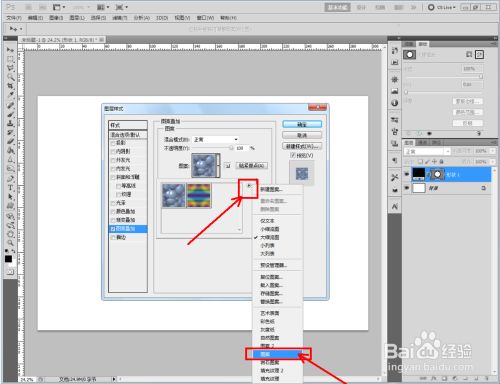Open the History panel icon in dock
This screenshot has height=384, width=500.
pos(395,51)
